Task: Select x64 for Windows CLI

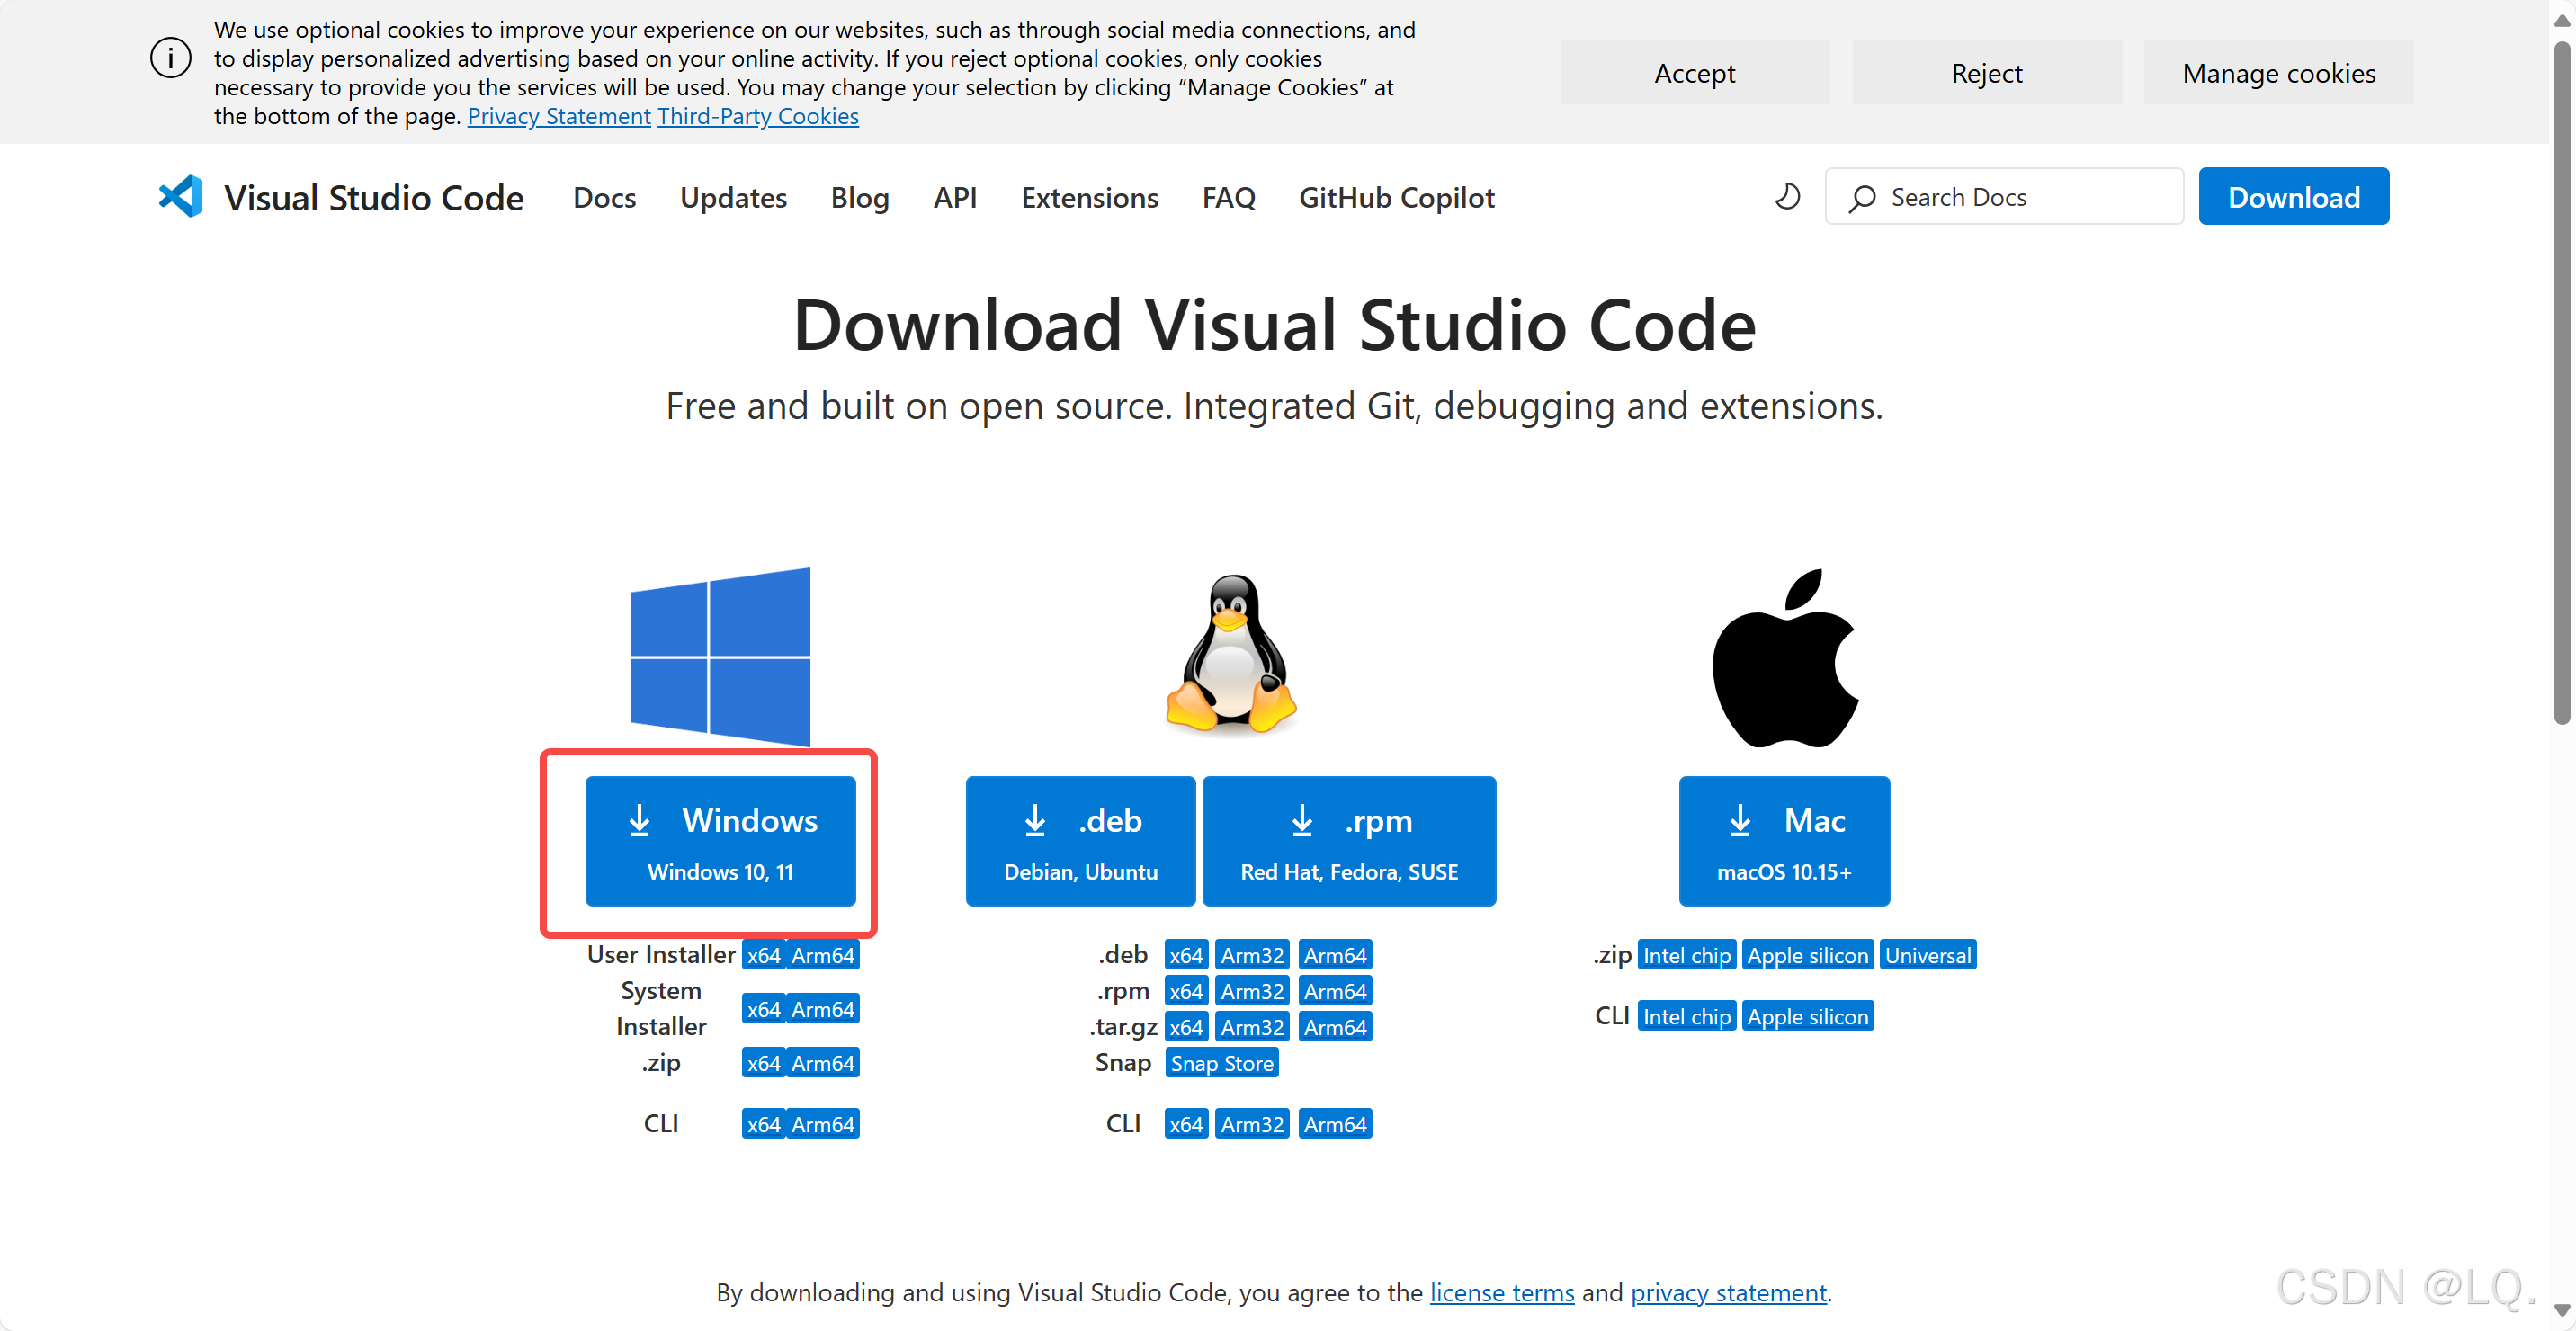Action: click(x=764, y=1124)
